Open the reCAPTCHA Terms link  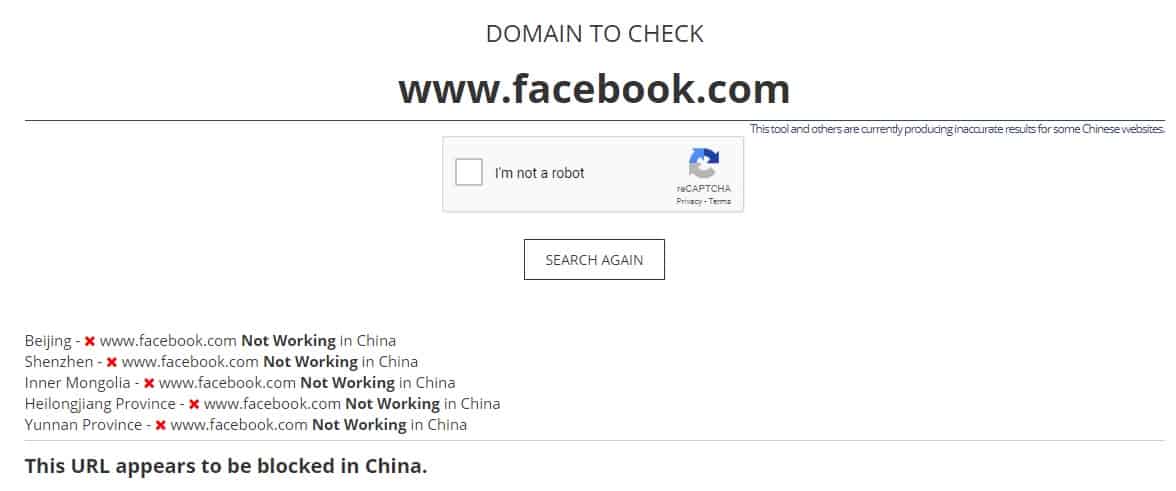tap(720, 202)
